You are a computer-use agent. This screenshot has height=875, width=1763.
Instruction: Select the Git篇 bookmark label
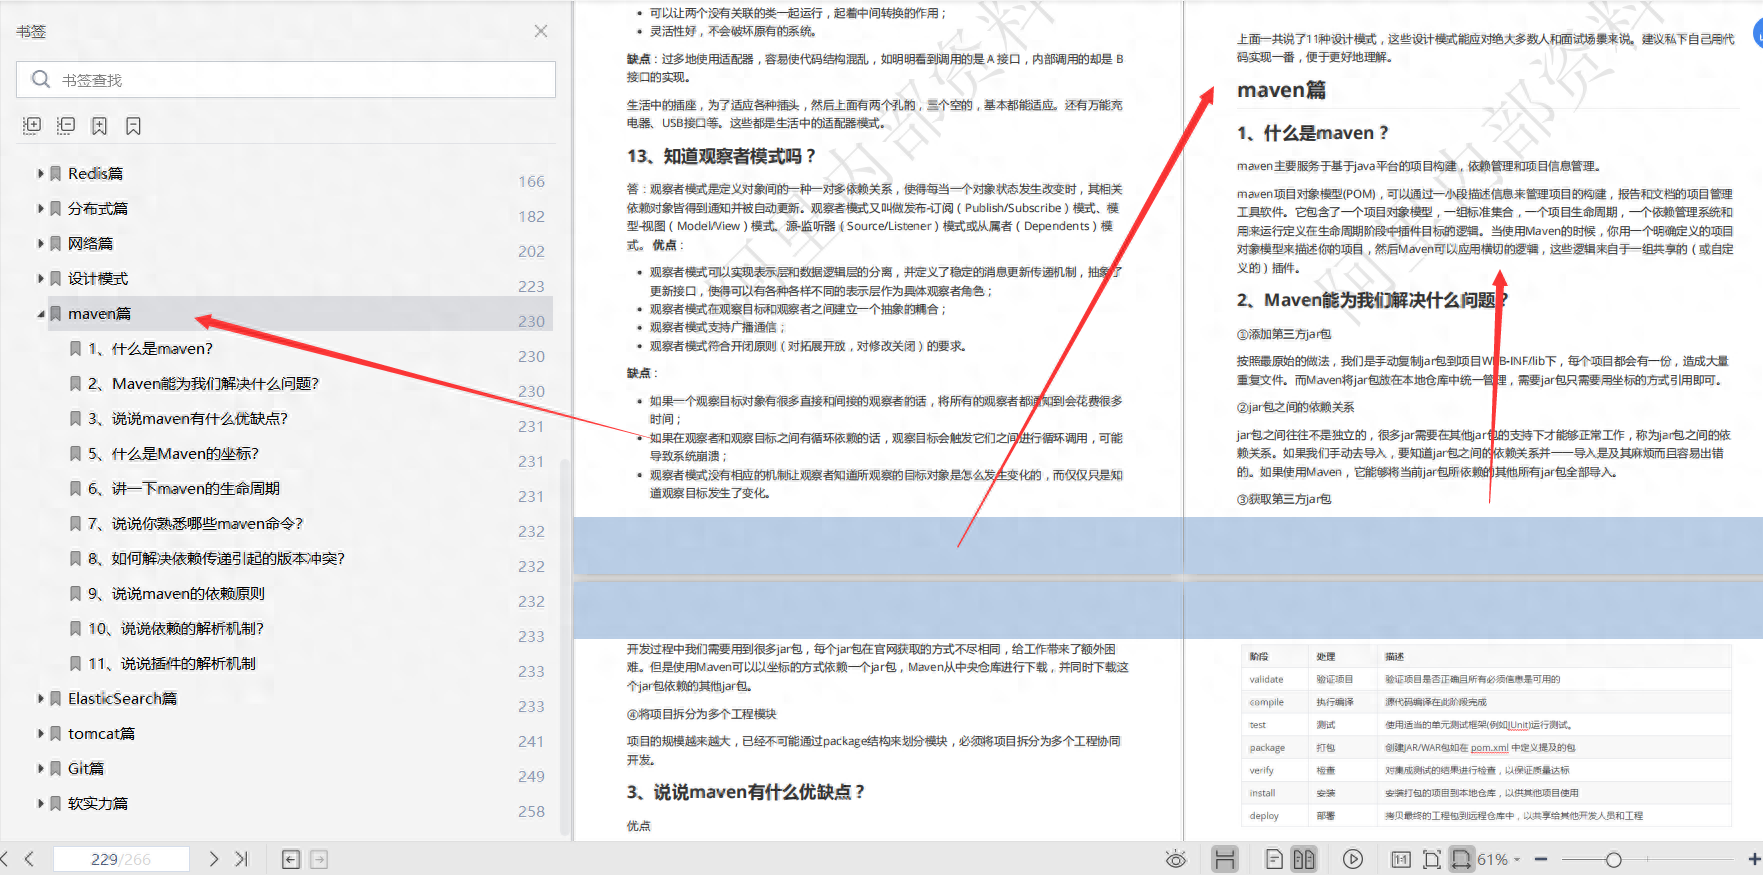pyautogui.click(x=86, y=768)
